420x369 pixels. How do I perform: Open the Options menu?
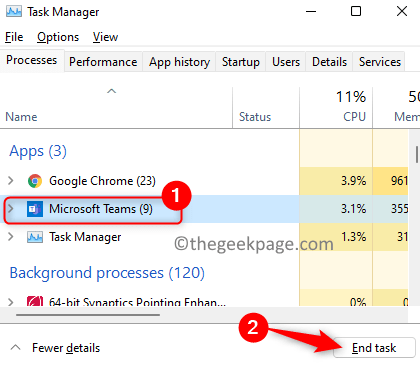58,37
